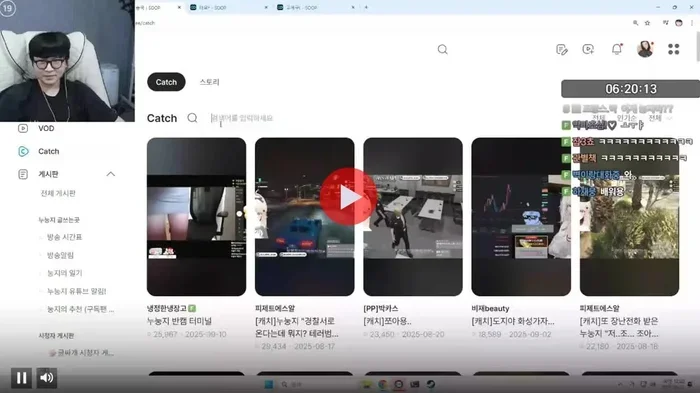Open title link 누농지 반캠 터미널
The image size is (700, 393).
(179, 321)
